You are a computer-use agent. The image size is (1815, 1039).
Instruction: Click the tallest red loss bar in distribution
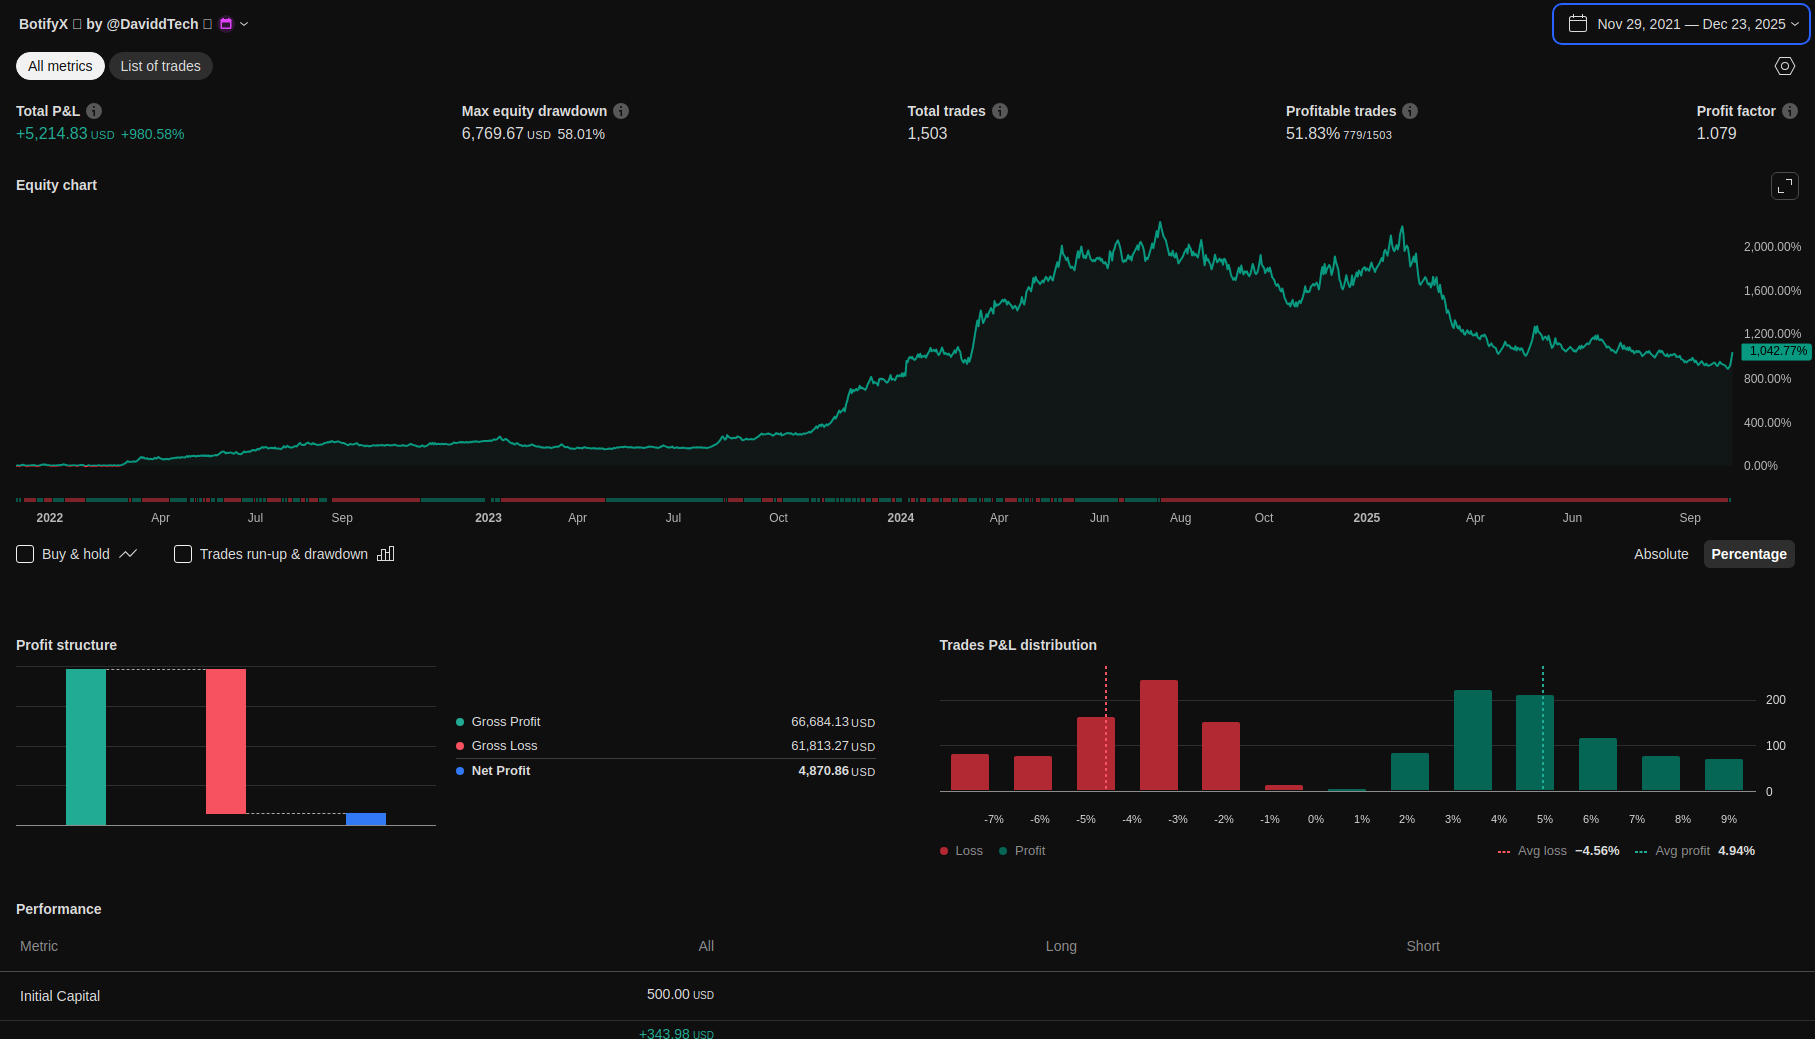[x=1159, y=735]
